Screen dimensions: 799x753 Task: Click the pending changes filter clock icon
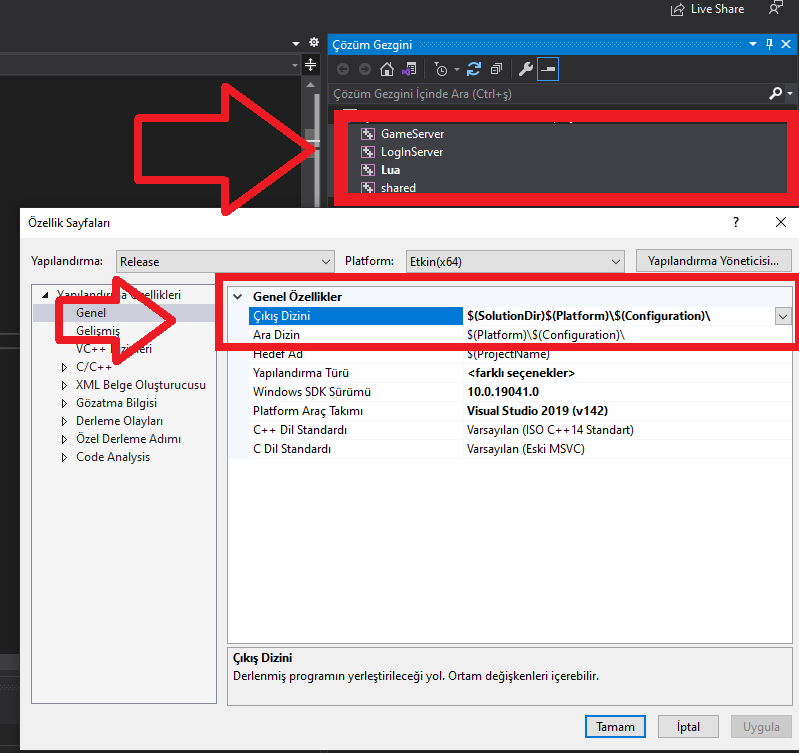click(x=441, y=69)
